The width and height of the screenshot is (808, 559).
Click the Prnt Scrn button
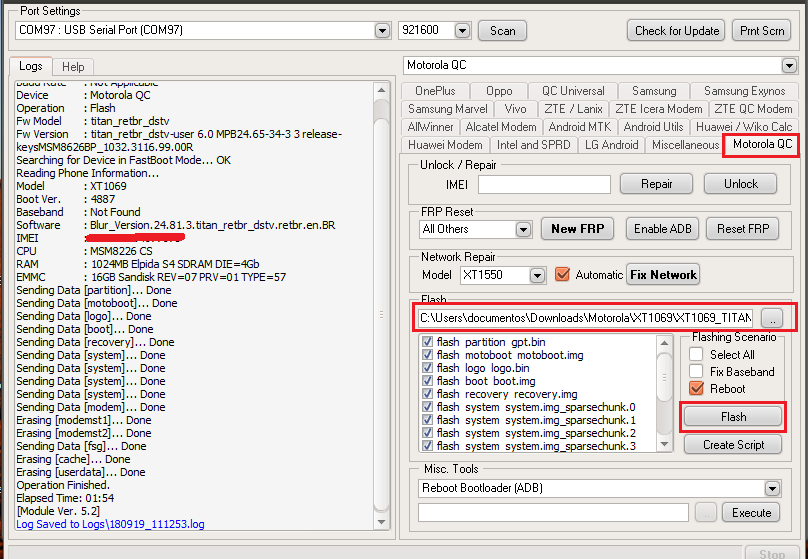pyautogui.click(x=762, y=31)
